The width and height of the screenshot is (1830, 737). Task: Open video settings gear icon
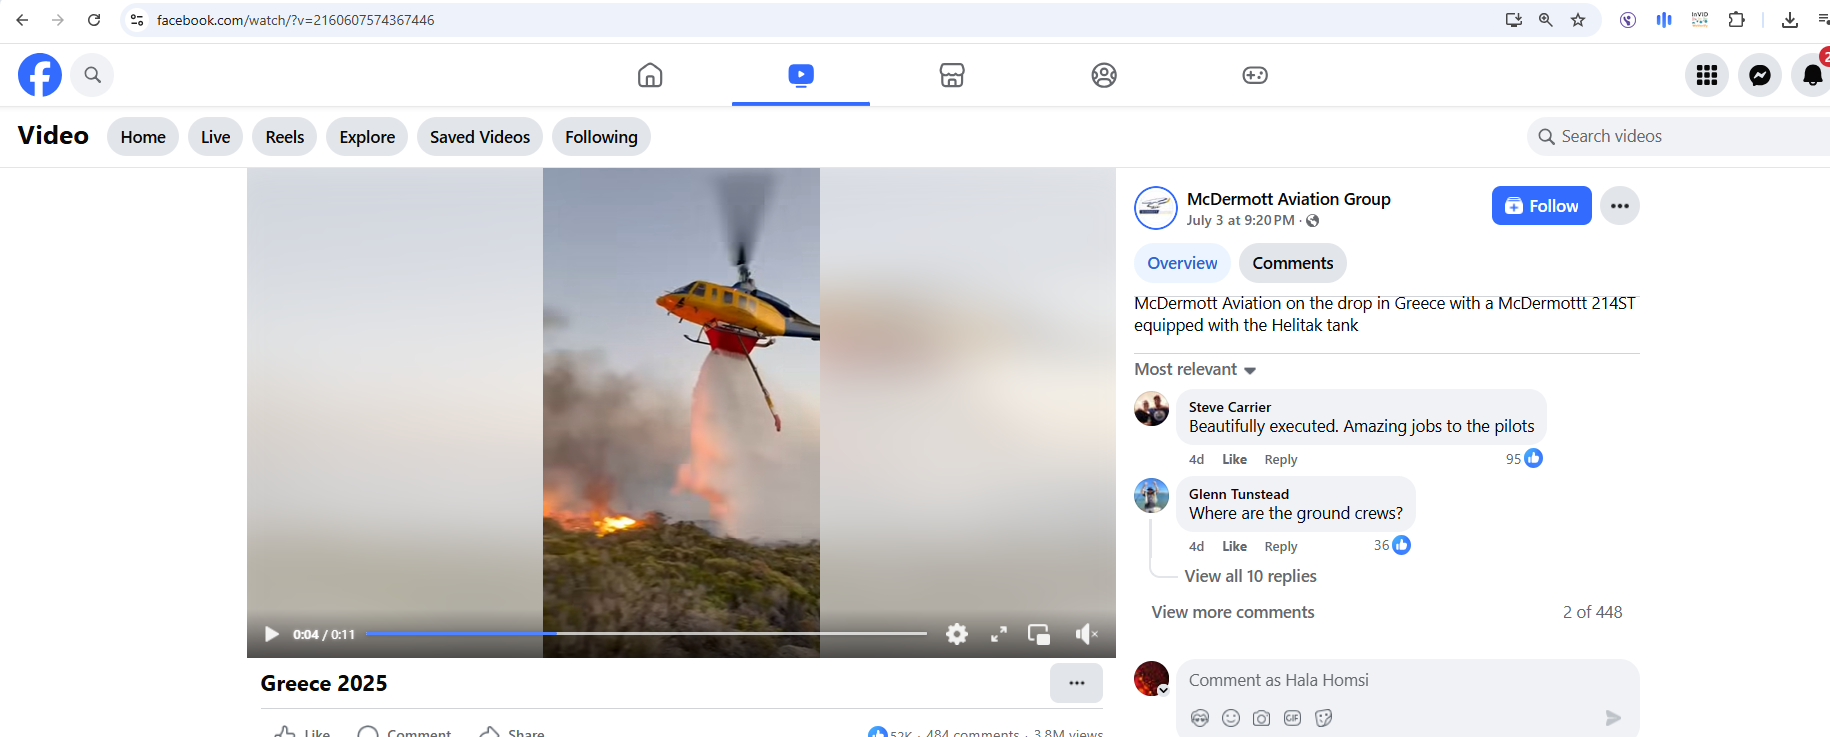(x=957, y=634)
